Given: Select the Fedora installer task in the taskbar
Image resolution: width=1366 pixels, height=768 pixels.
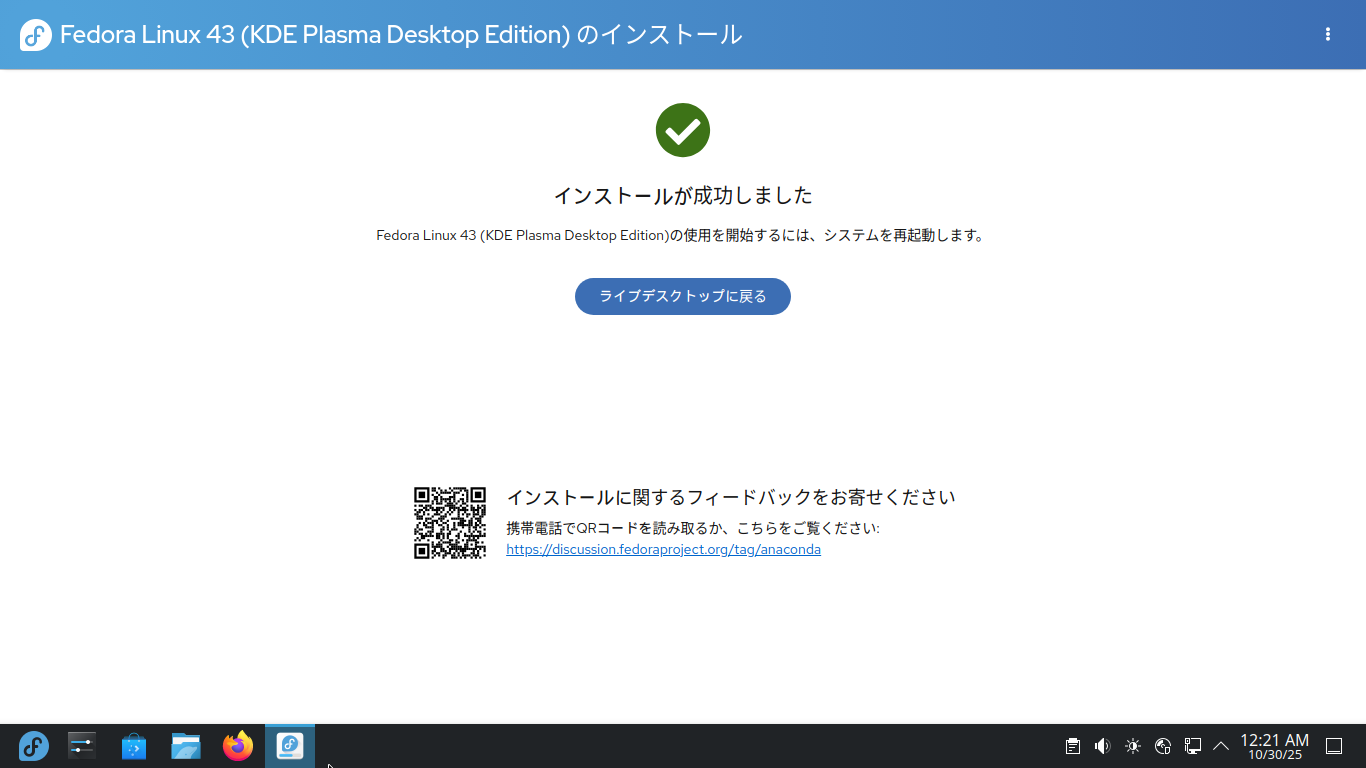Looking at the screenshot, I should tap(290, 746).
